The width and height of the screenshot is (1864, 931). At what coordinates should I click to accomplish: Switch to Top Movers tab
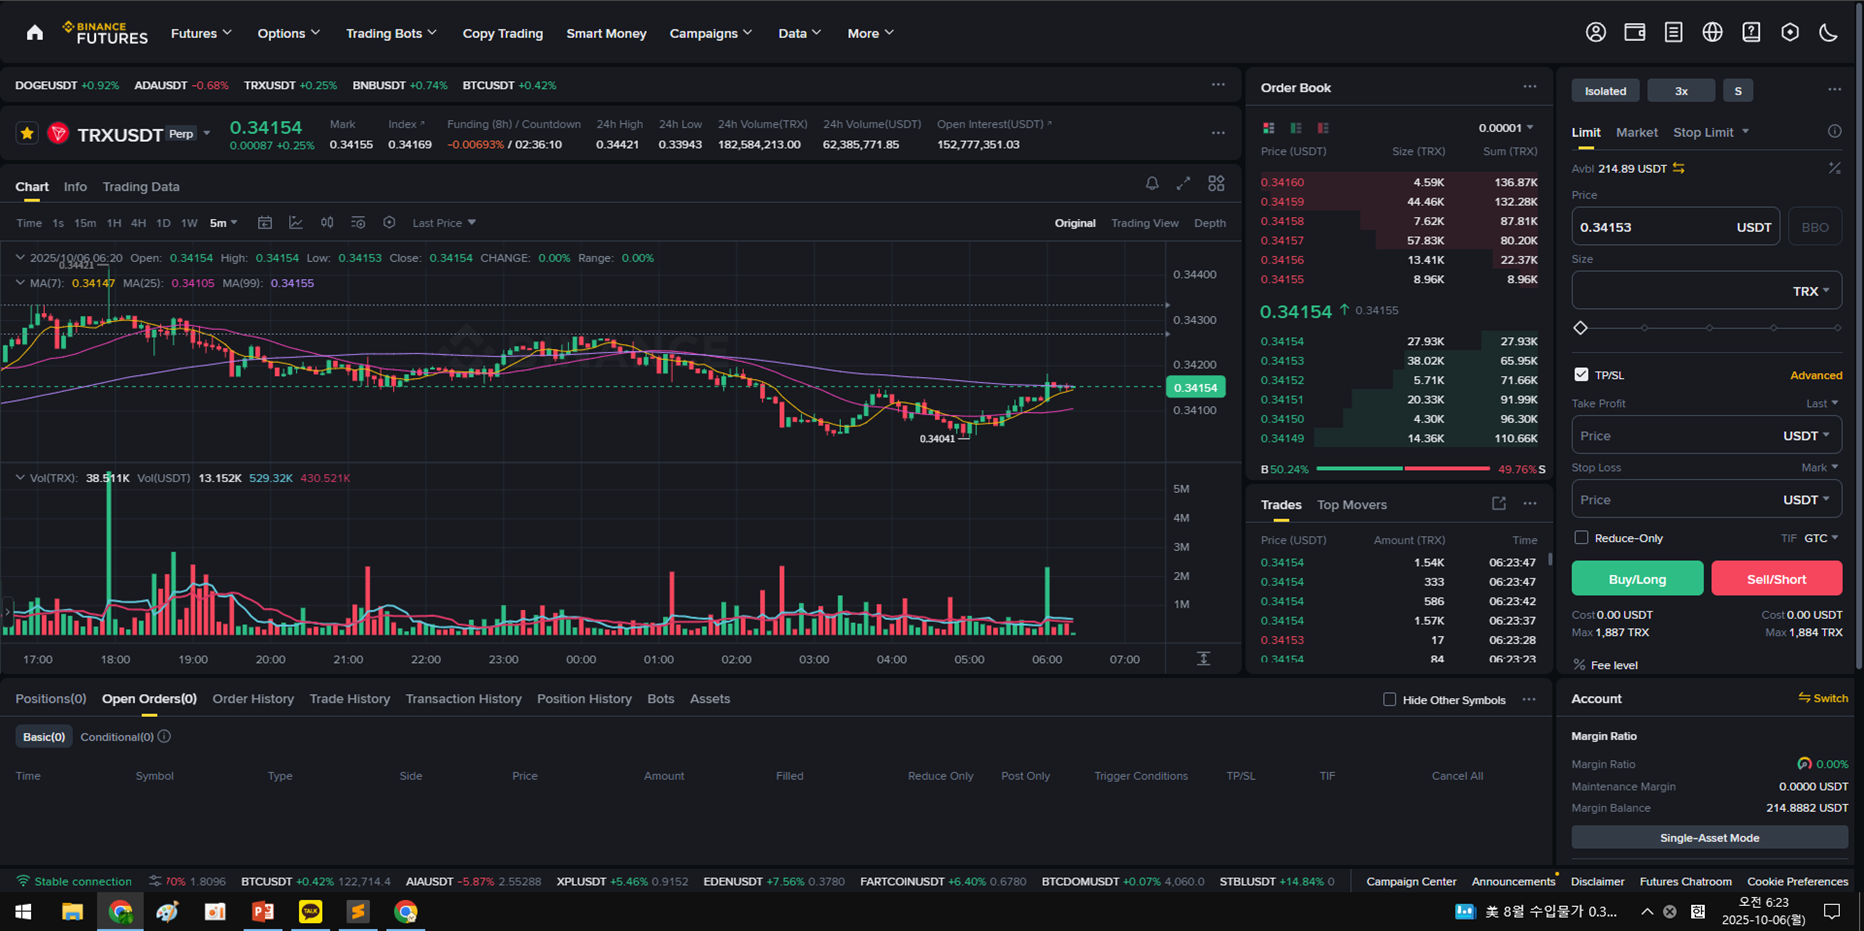coord(1351,505)
